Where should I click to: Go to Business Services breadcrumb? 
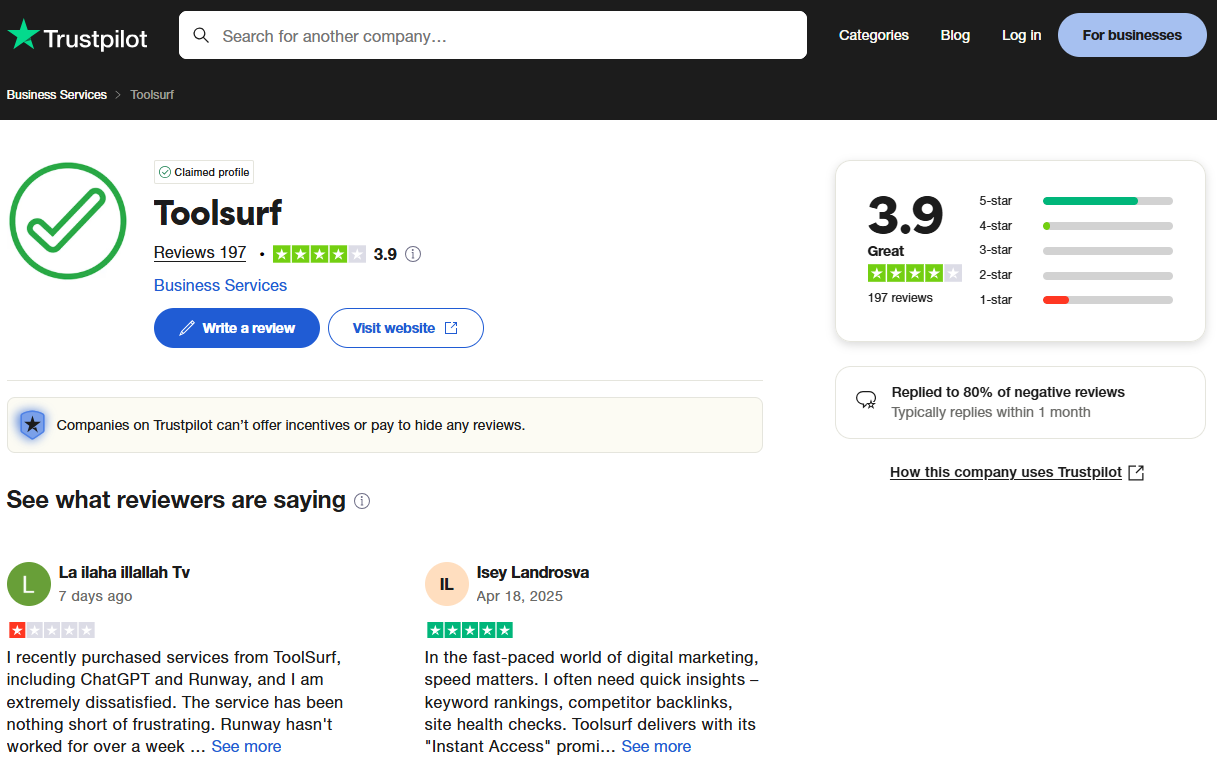tap(57, 95)
